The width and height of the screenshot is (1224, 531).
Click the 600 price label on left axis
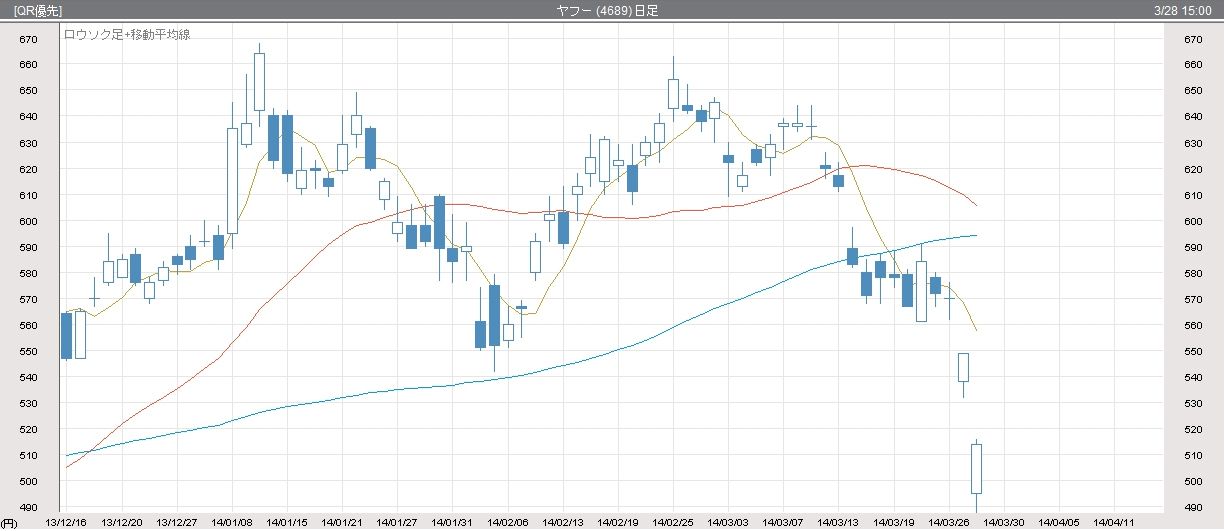pyautogui.click(x=28, y=222)
